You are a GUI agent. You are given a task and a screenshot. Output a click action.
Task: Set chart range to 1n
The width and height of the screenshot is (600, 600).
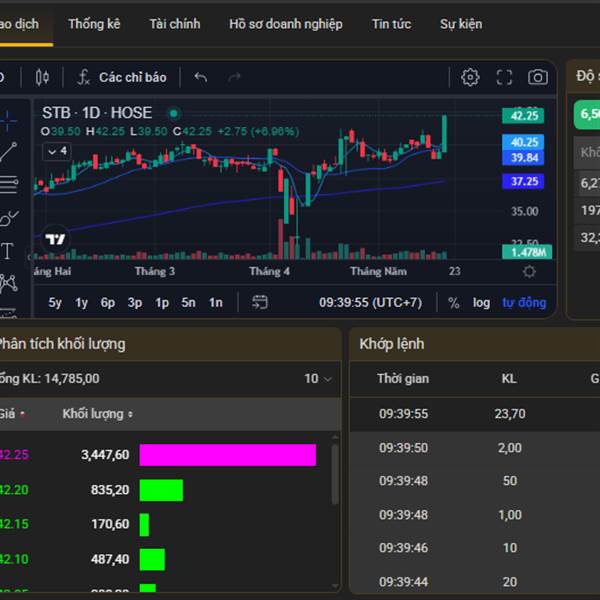pos(215,303)
